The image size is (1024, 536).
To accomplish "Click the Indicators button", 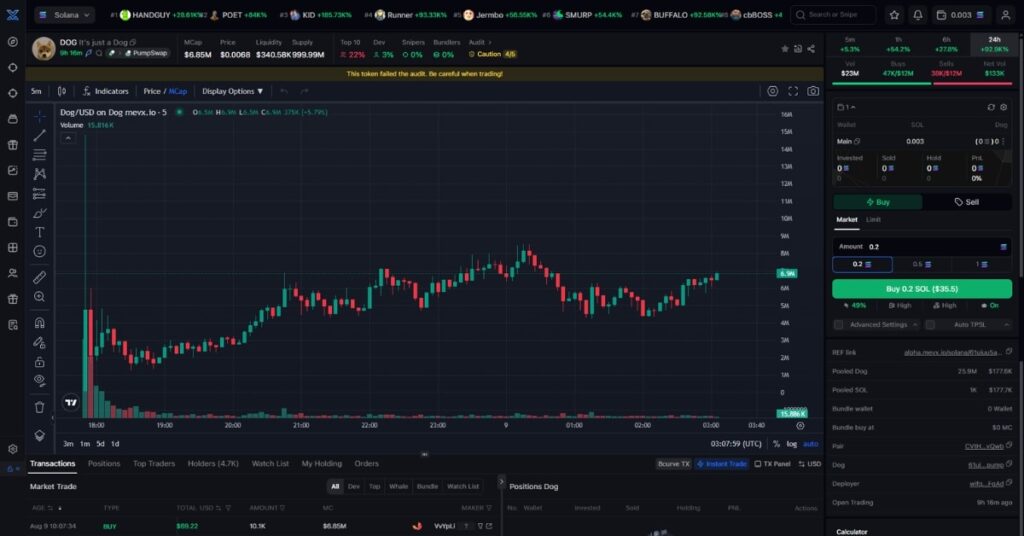I will 106,91.
